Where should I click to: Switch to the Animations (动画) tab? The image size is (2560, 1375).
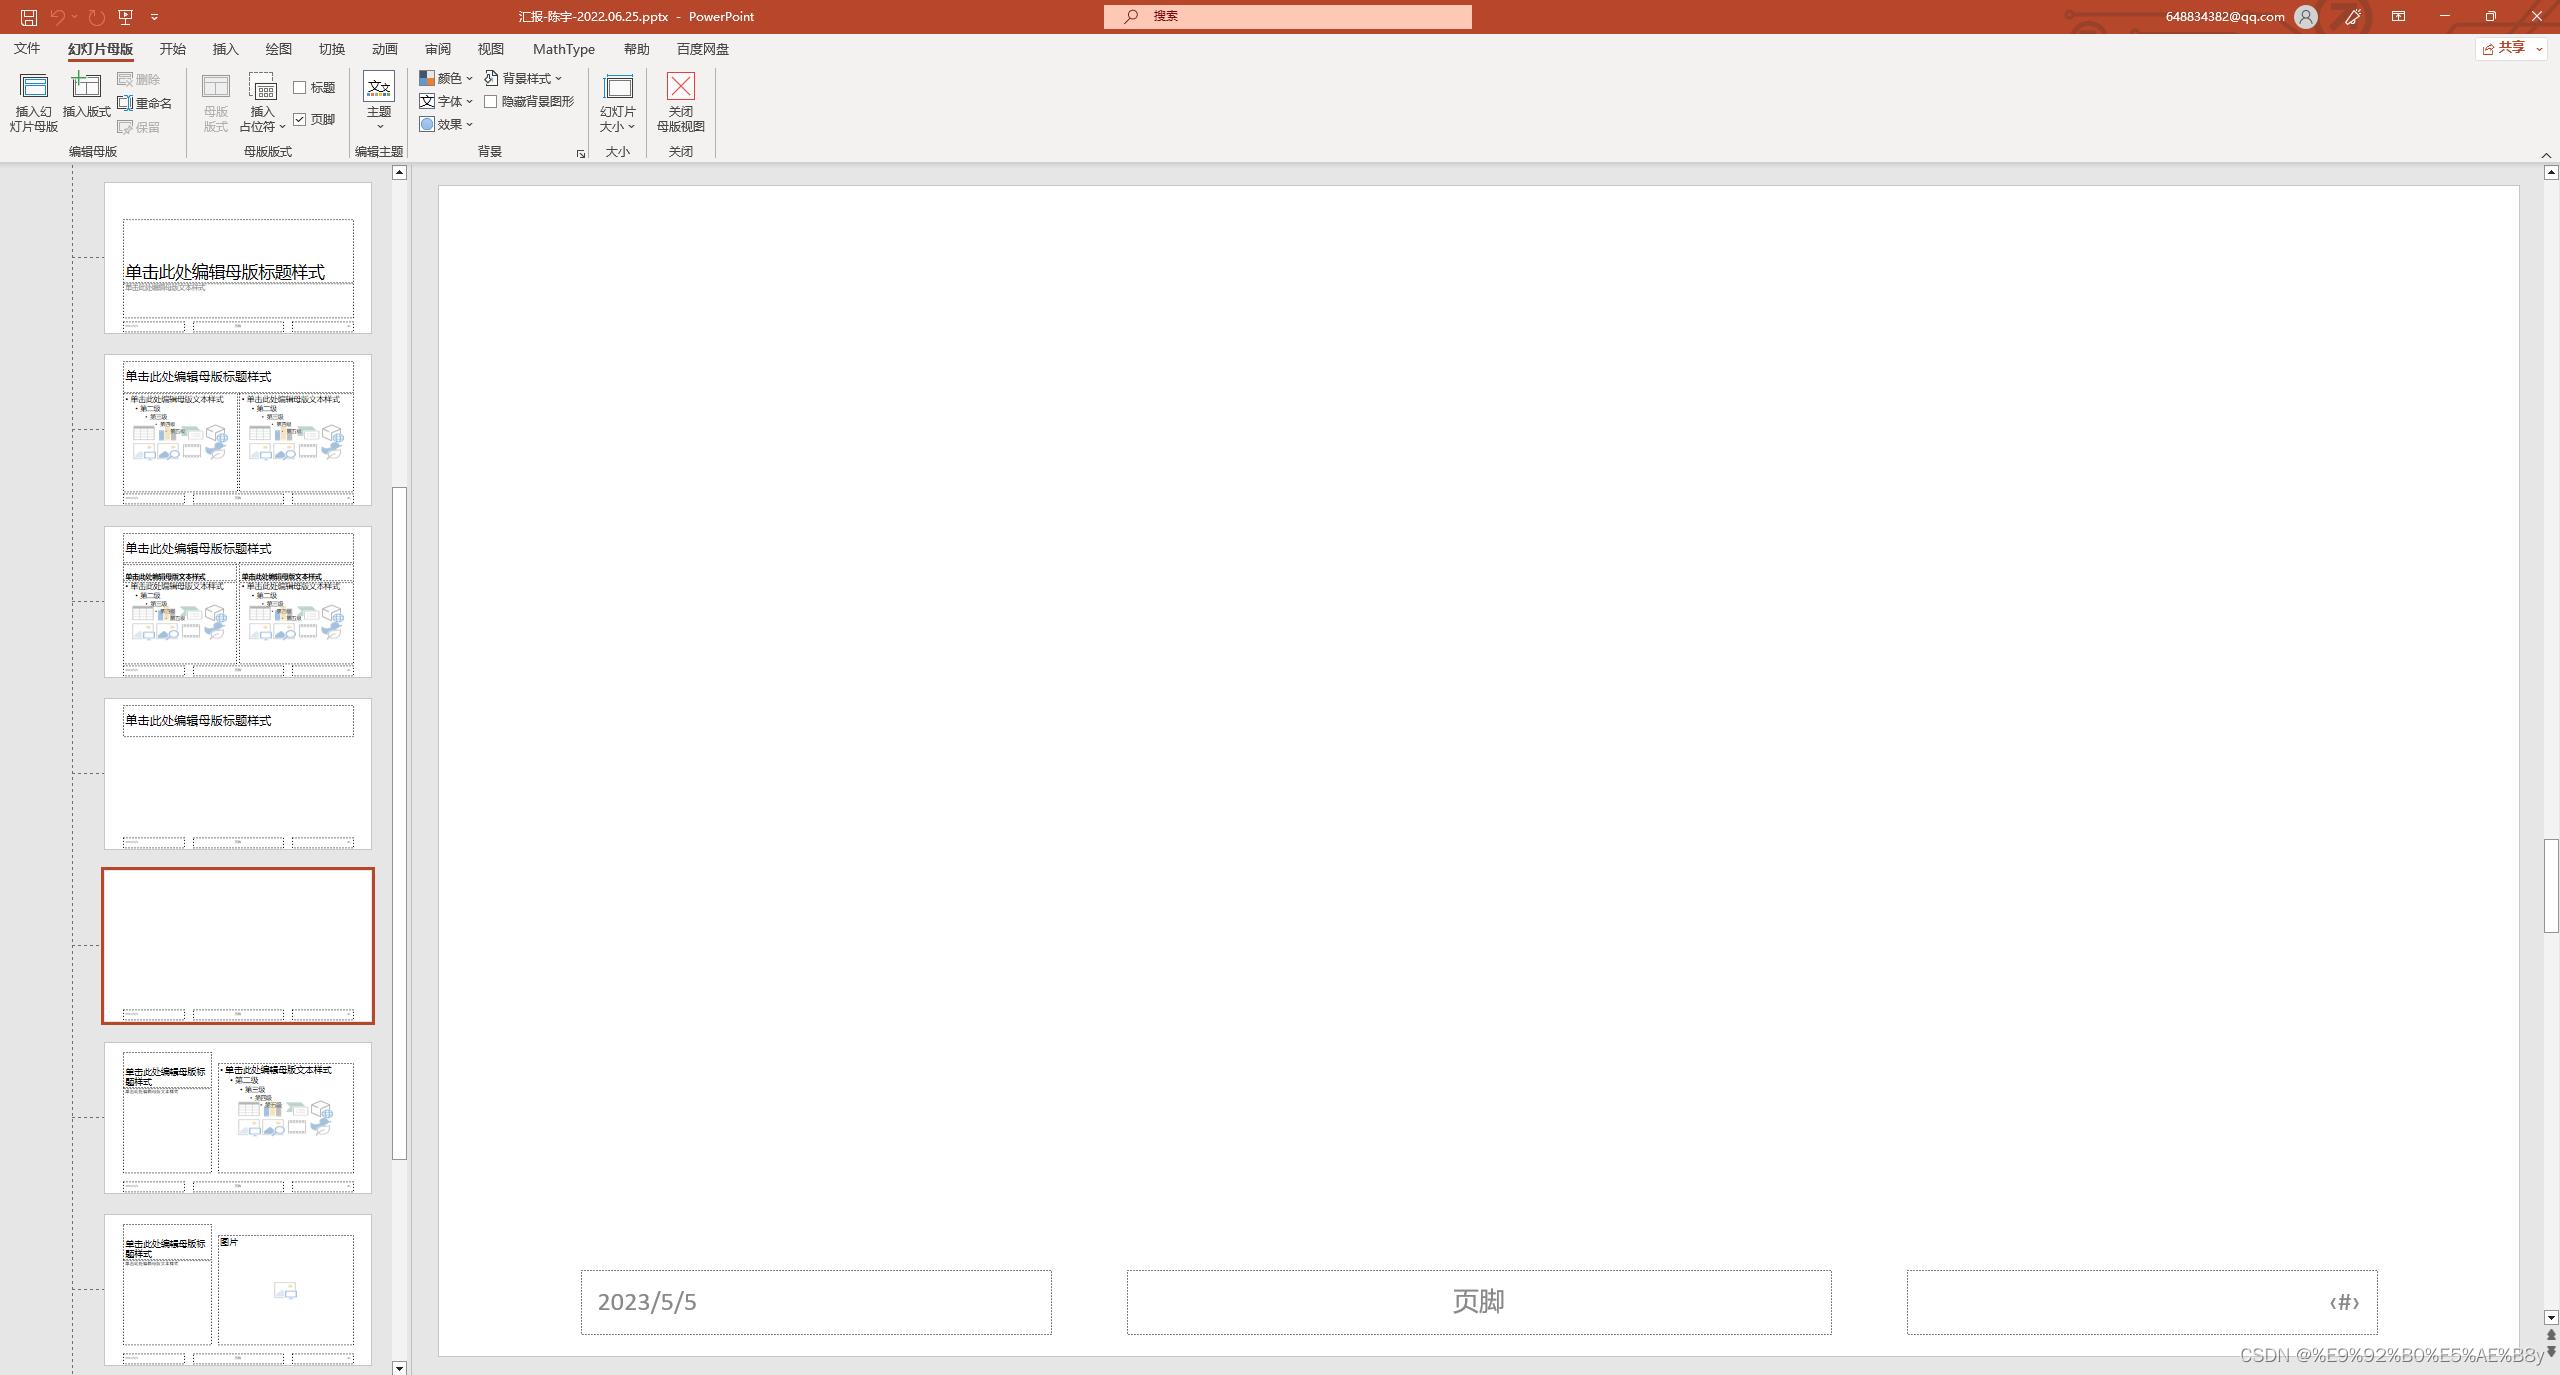(385, 49)
